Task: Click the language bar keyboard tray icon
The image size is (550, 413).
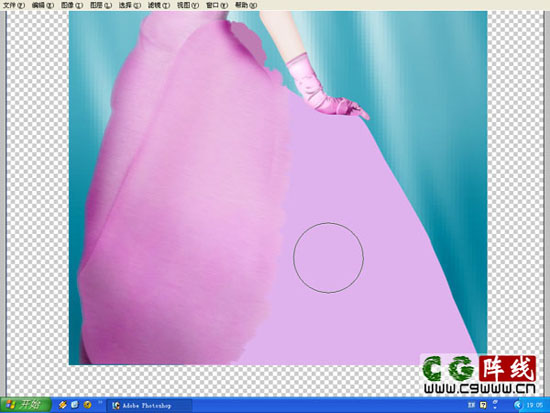Action: click(471, 405)
